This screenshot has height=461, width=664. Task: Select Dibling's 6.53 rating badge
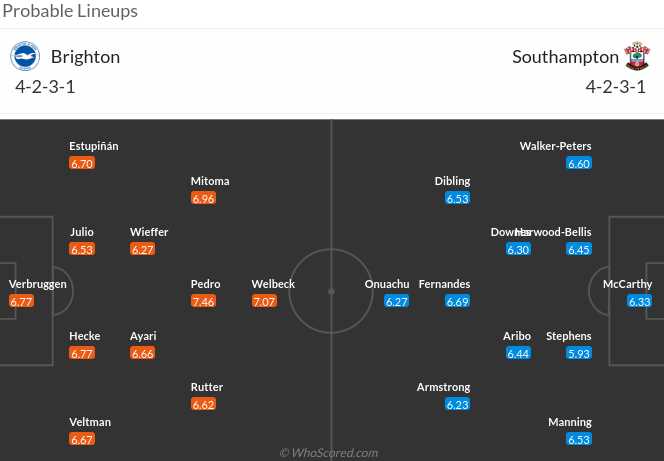(x=458, y=198)
